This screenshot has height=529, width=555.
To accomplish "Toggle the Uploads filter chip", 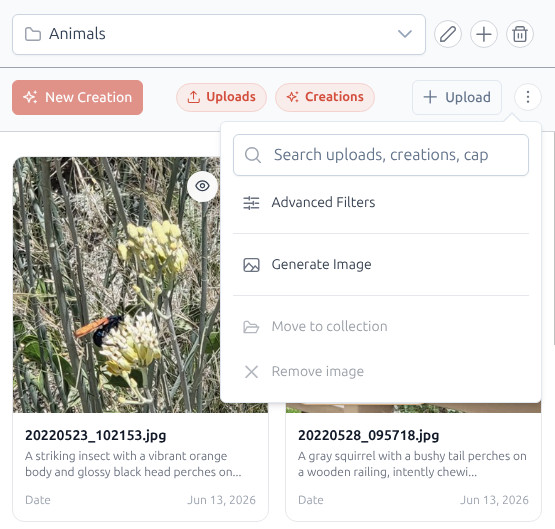I will click(x=221, y=97).
